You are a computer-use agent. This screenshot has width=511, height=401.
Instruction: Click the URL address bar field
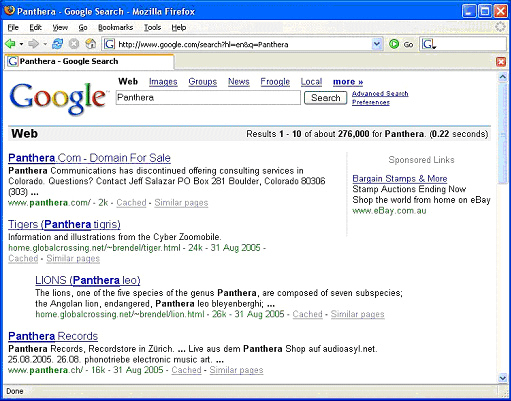pyautogui.click(x=242, y=44)
